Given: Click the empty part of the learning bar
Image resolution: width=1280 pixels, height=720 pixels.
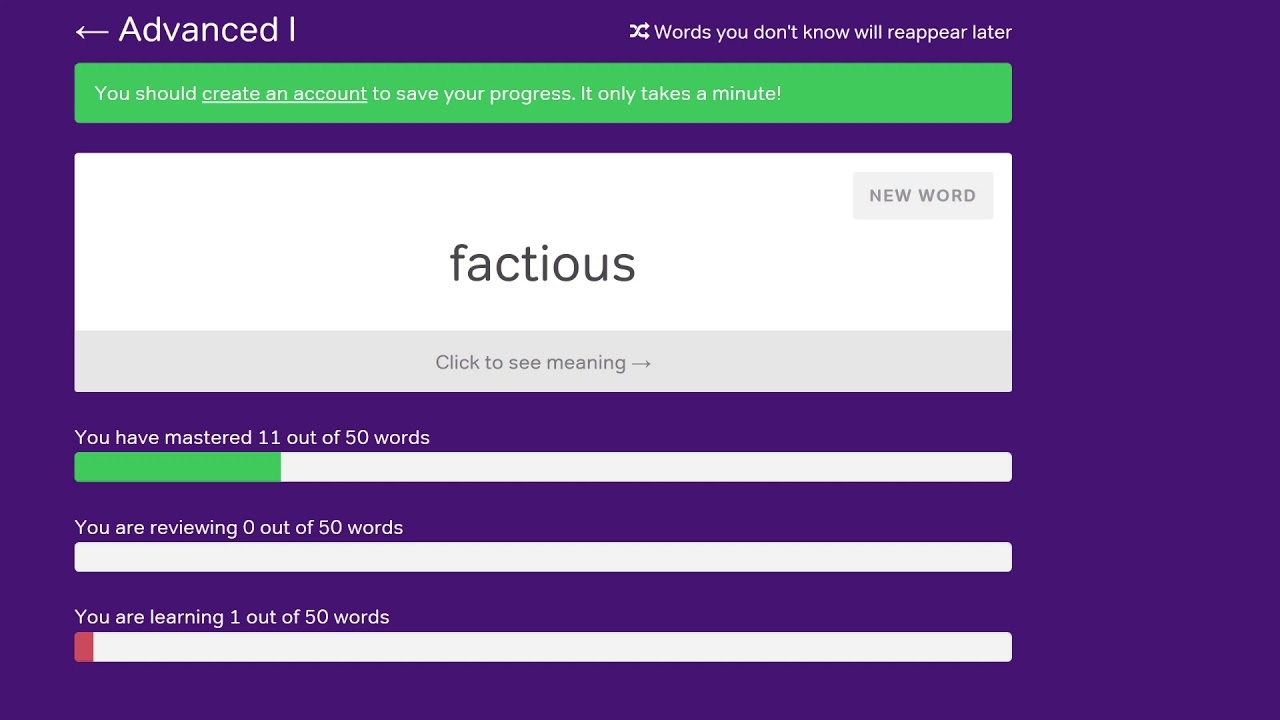Looking at the screenshot, I should (x=552, y=647).
